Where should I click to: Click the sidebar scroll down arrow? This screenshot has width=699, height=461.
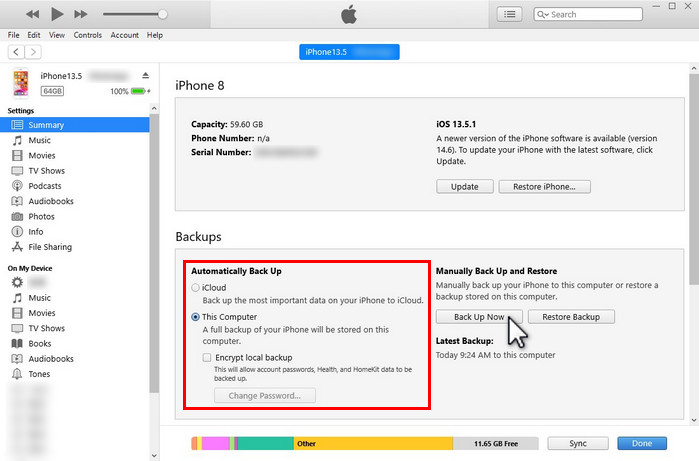[x=154, y=456]
